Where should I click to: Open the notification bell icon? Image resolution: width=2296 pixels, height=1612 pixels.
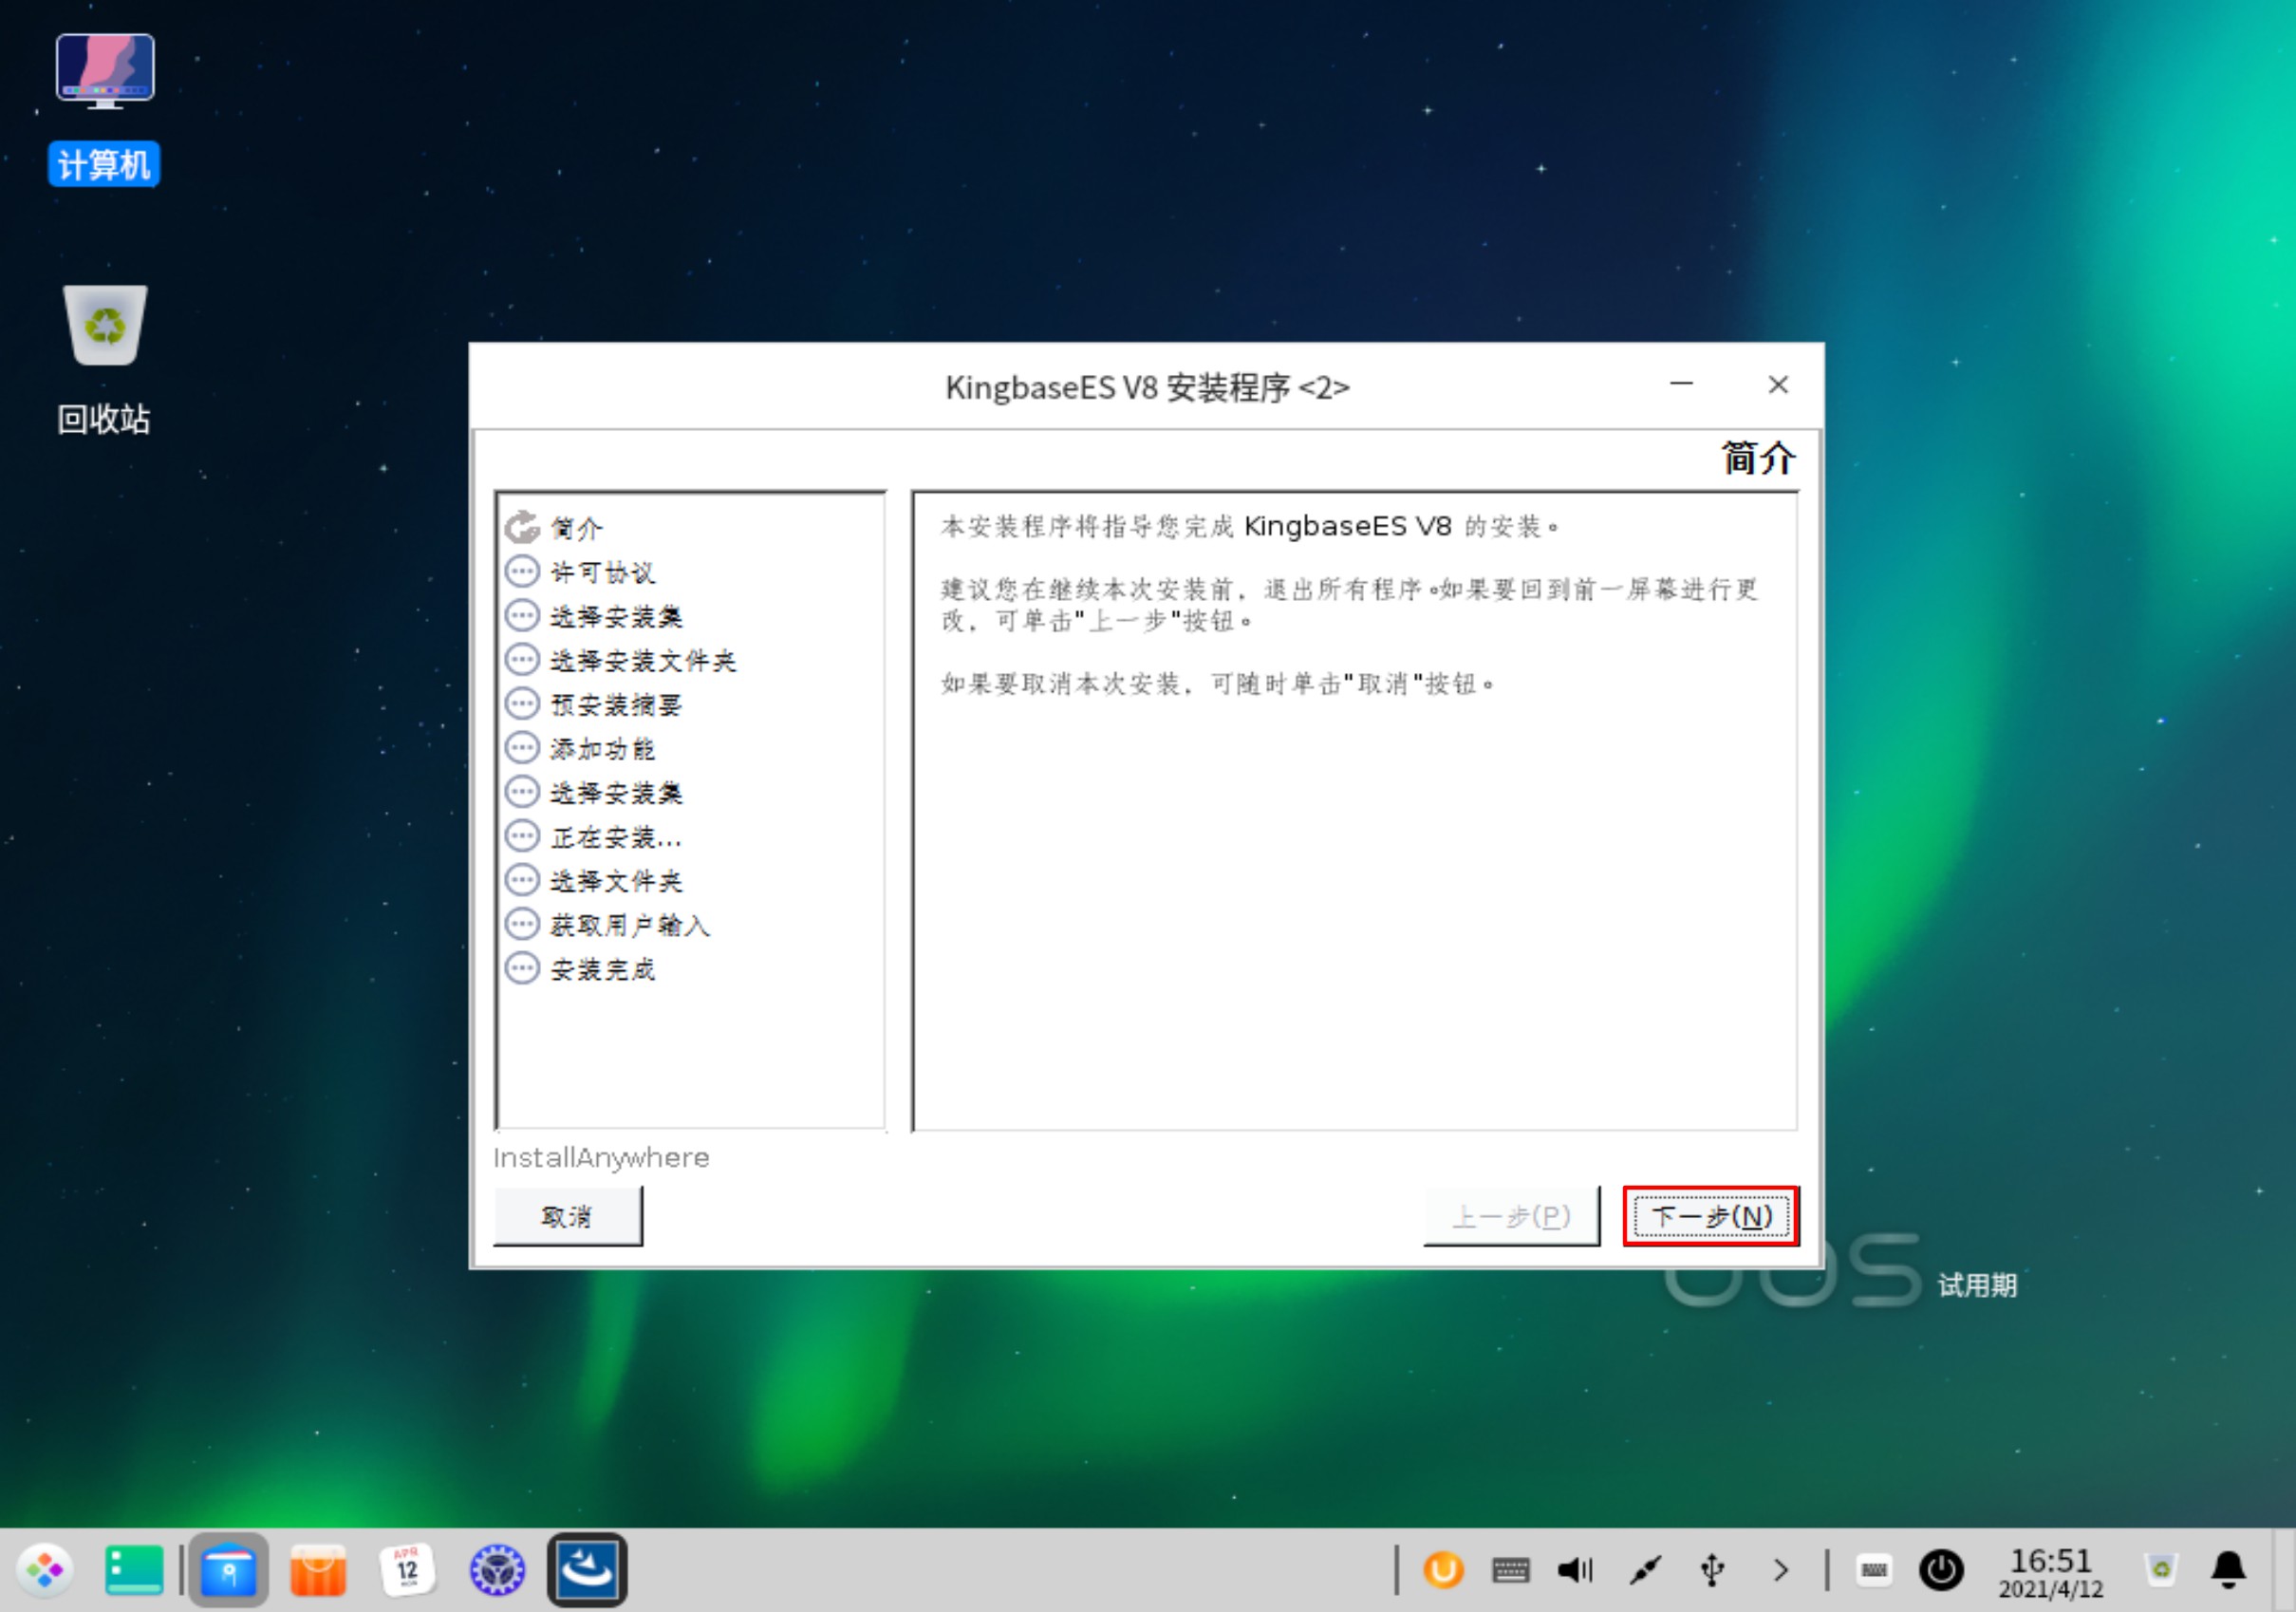coord(2228,1570)
